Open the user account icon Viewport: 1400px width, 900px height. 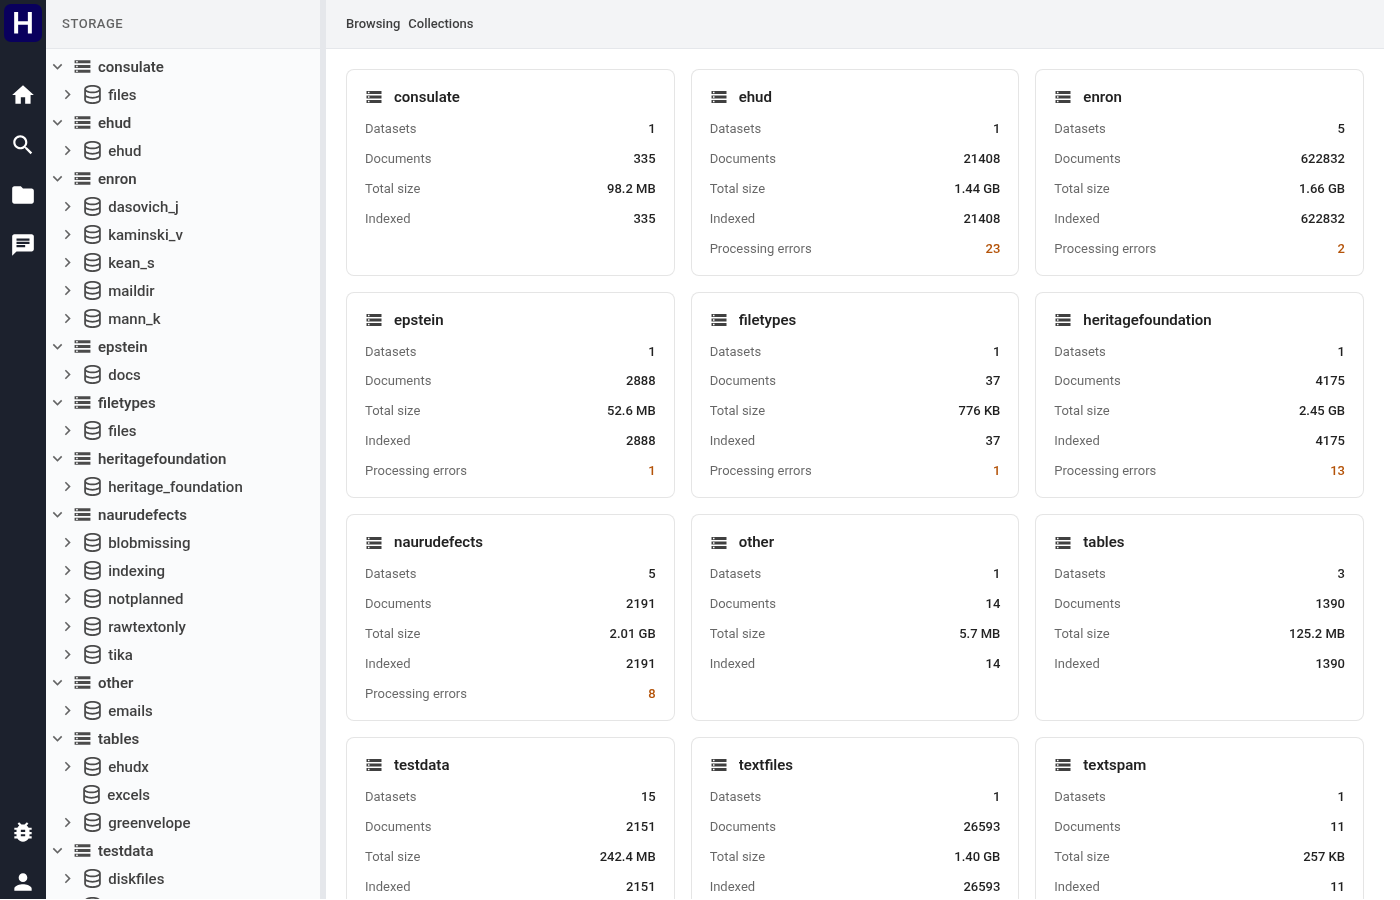click(x=23, y=882)
